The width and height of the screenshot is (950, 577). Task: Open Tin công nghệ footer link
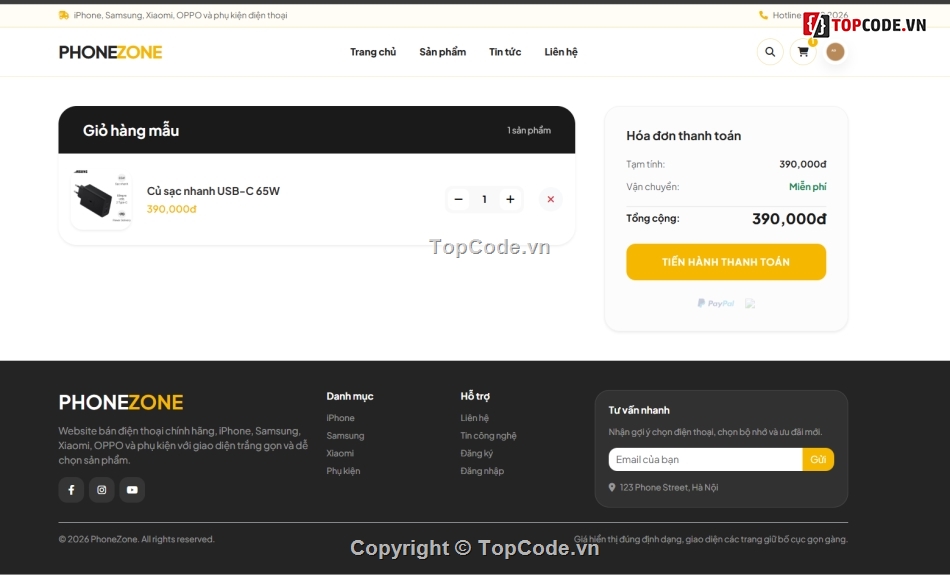tap(488, 436)
